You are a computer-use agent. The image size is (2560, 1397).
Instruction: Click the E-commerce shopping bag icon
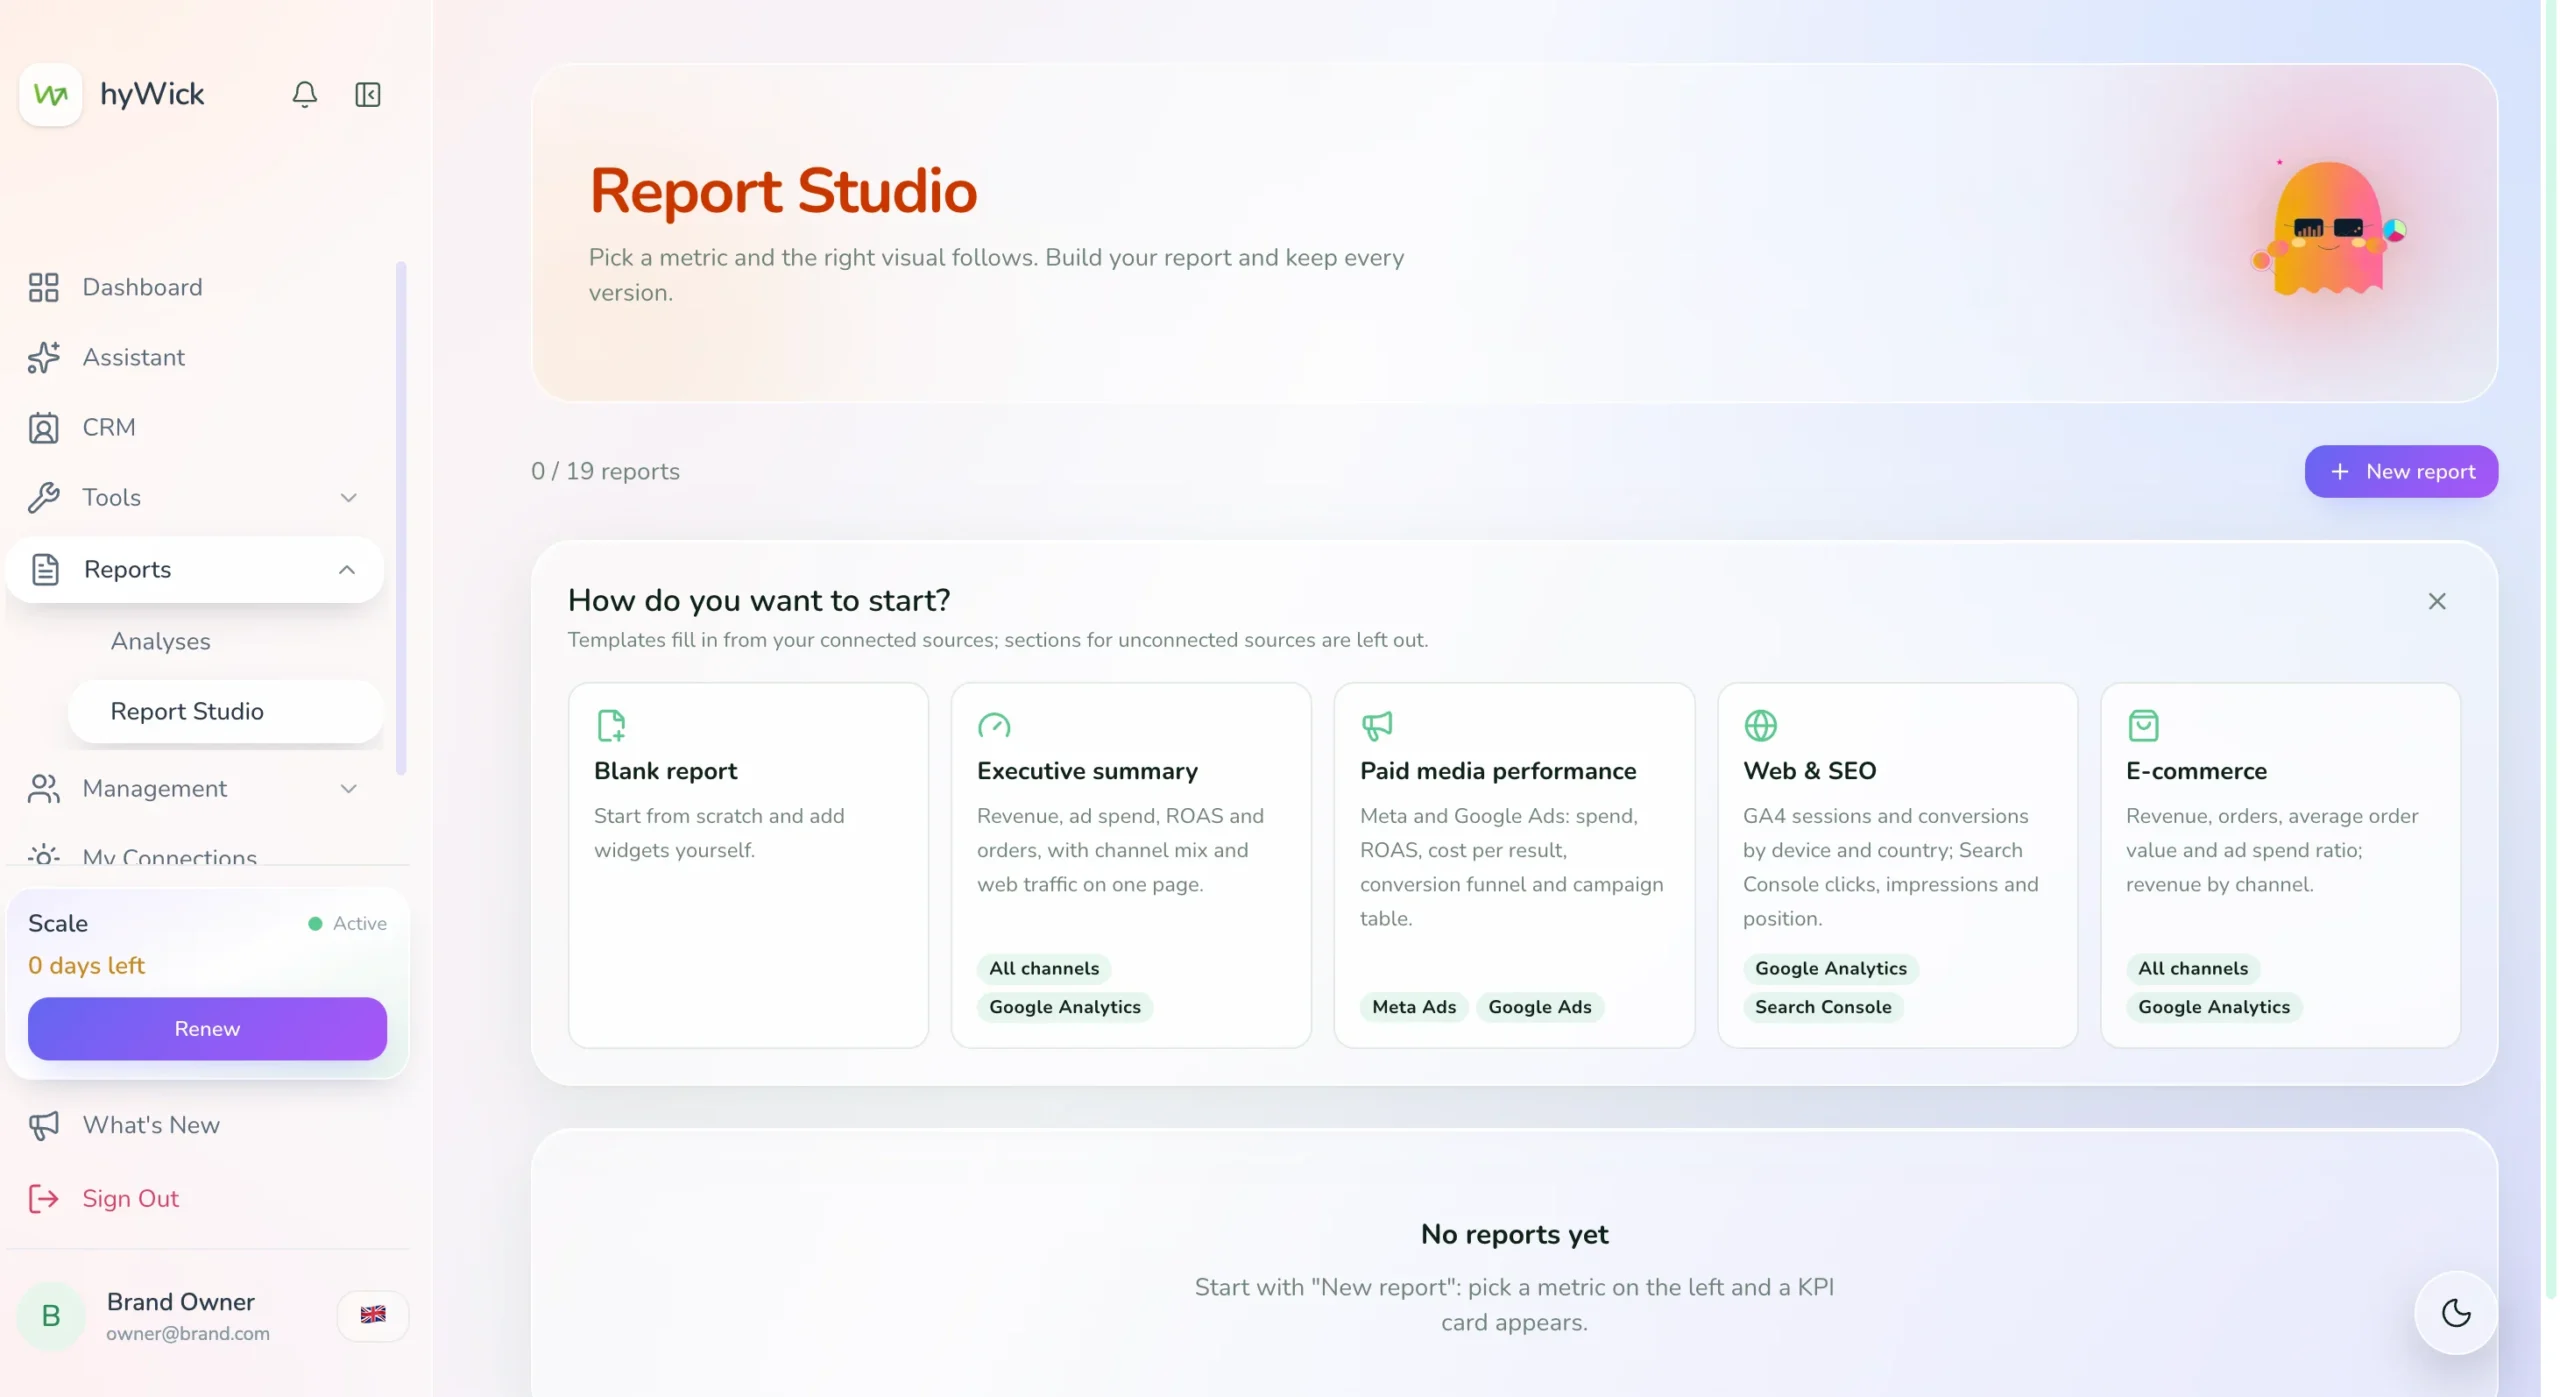2142,725
